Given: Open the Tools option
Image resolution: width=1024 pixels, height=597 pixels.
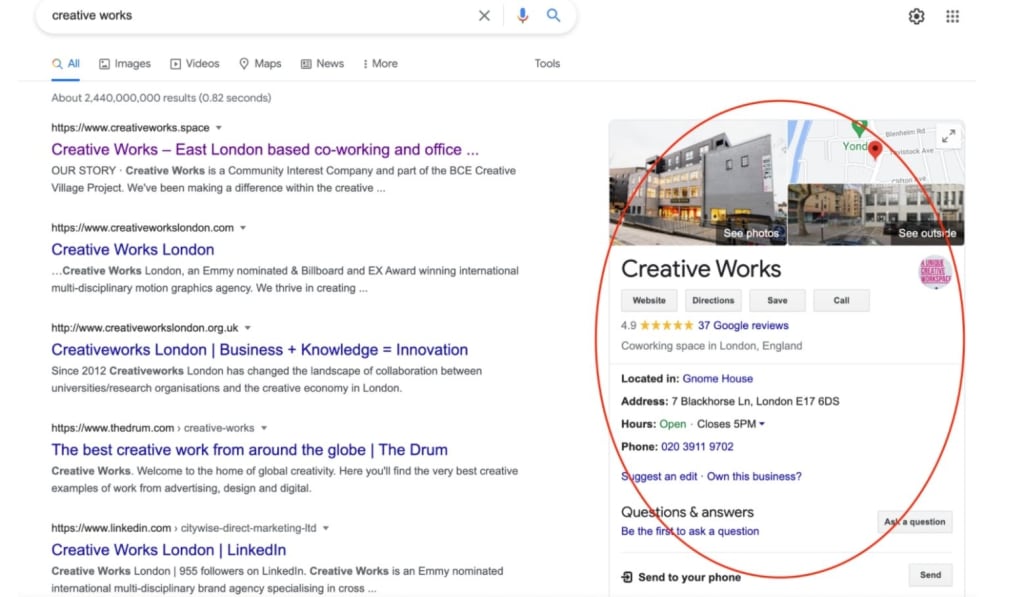Looking at the screenshot, I should click(547, 64).
